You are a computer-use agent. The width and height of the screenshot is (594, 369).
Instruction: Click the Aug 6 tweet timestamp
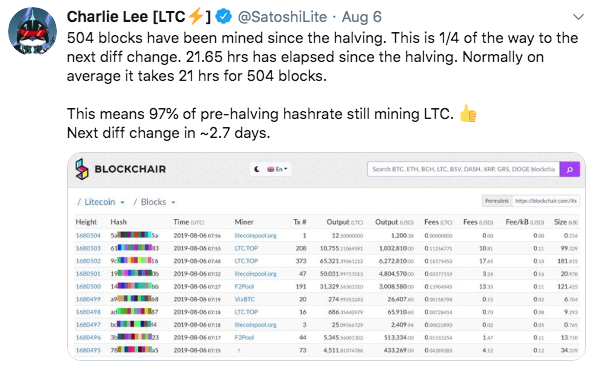pyautogui.click(x=361, y=17)
